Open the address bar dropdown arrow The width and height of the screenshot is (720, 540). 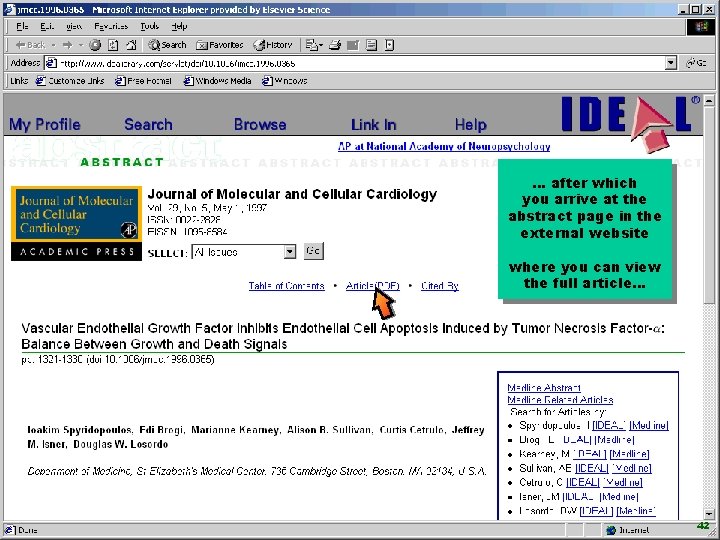point(671,63)
